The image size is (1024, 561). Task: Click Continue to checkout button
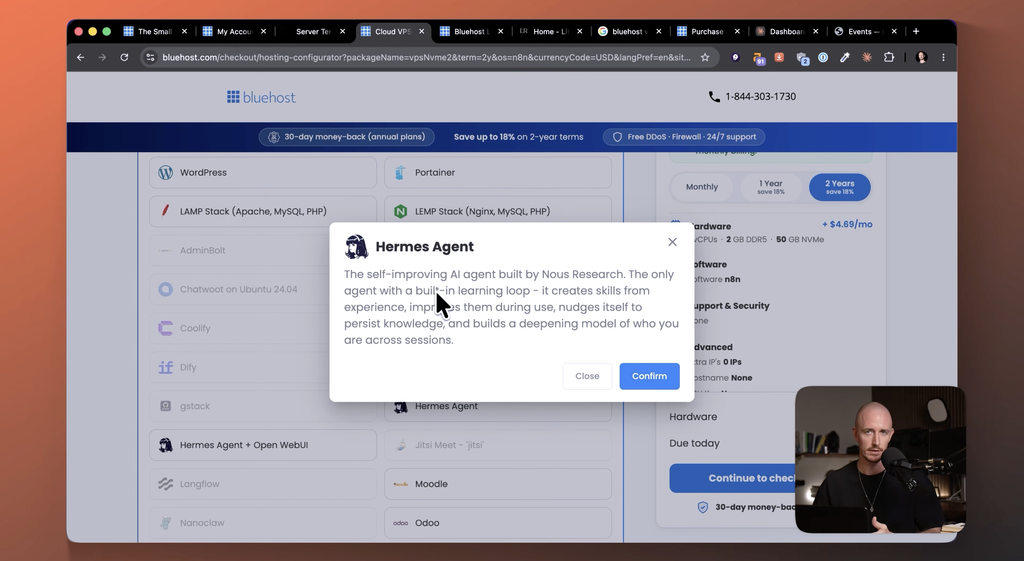pyautogui.click(x=733, y=478)
